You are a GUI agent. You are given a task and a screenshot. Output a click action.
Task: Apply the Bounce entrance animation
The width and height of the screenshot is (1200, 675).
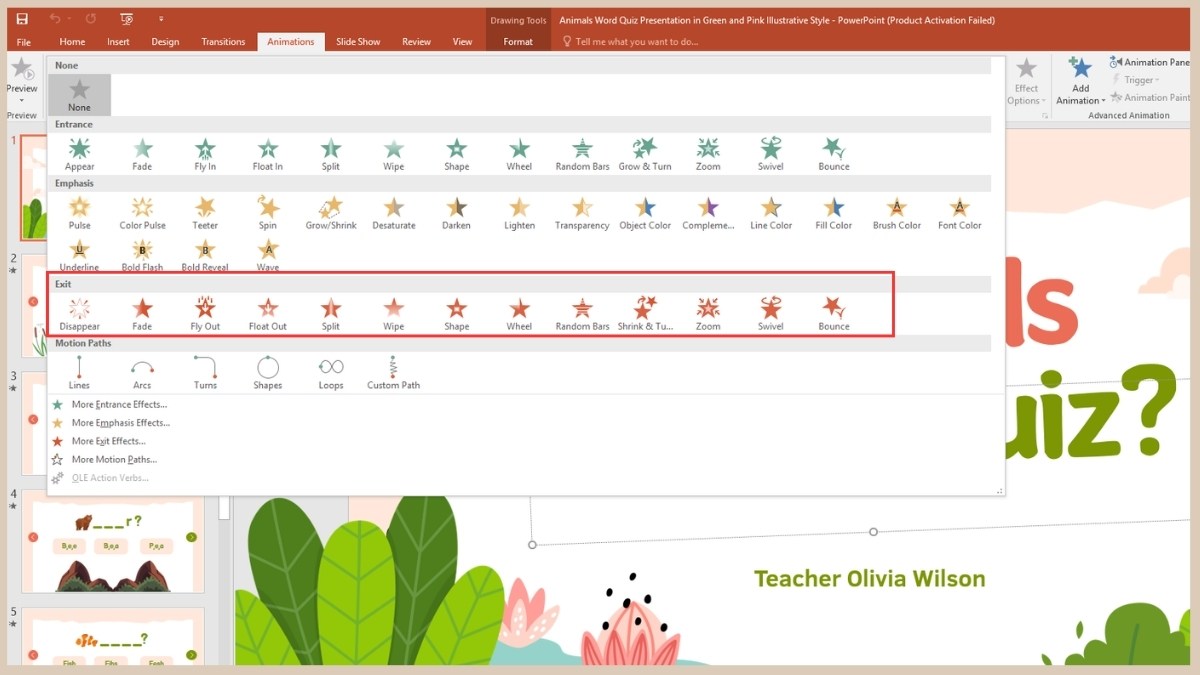tap(833, 152)
